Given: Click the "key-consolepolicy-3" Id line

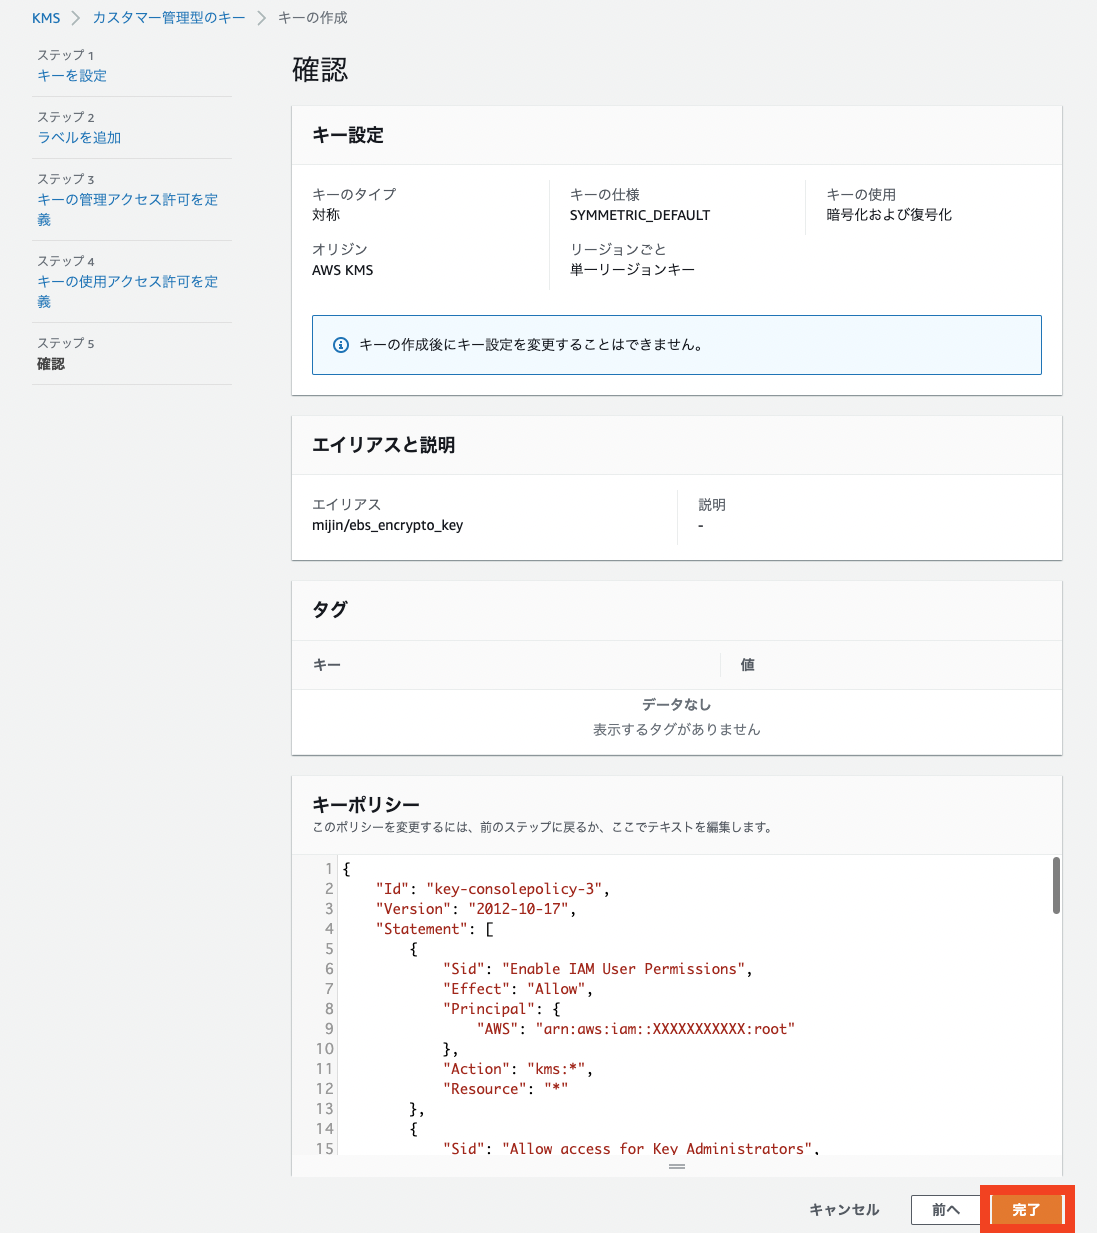Looking at the screenshot, I should (492, 889).
